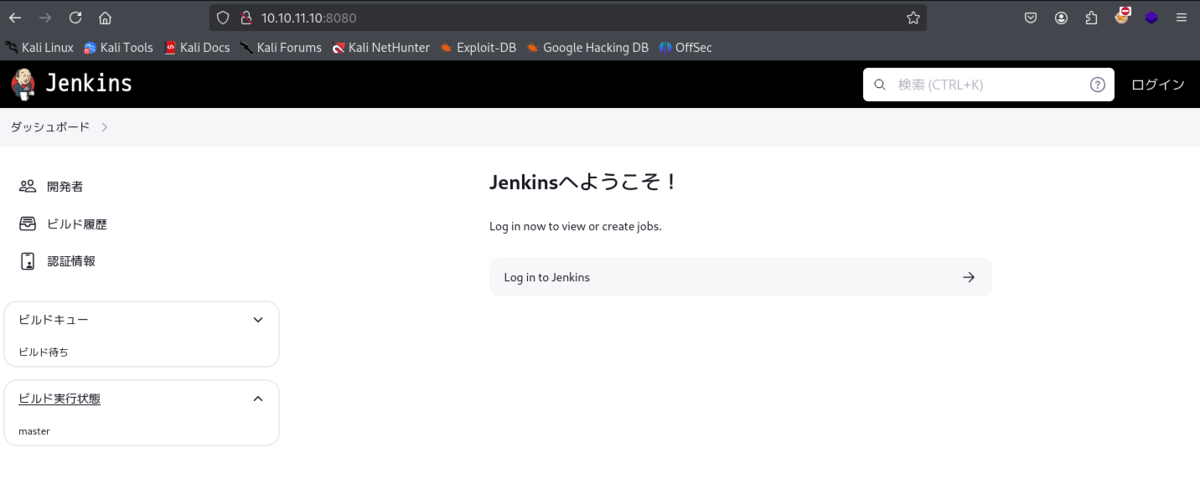Click the ビルド履歴 inbox icon
1200x489 pixels.
pos(28,224)
